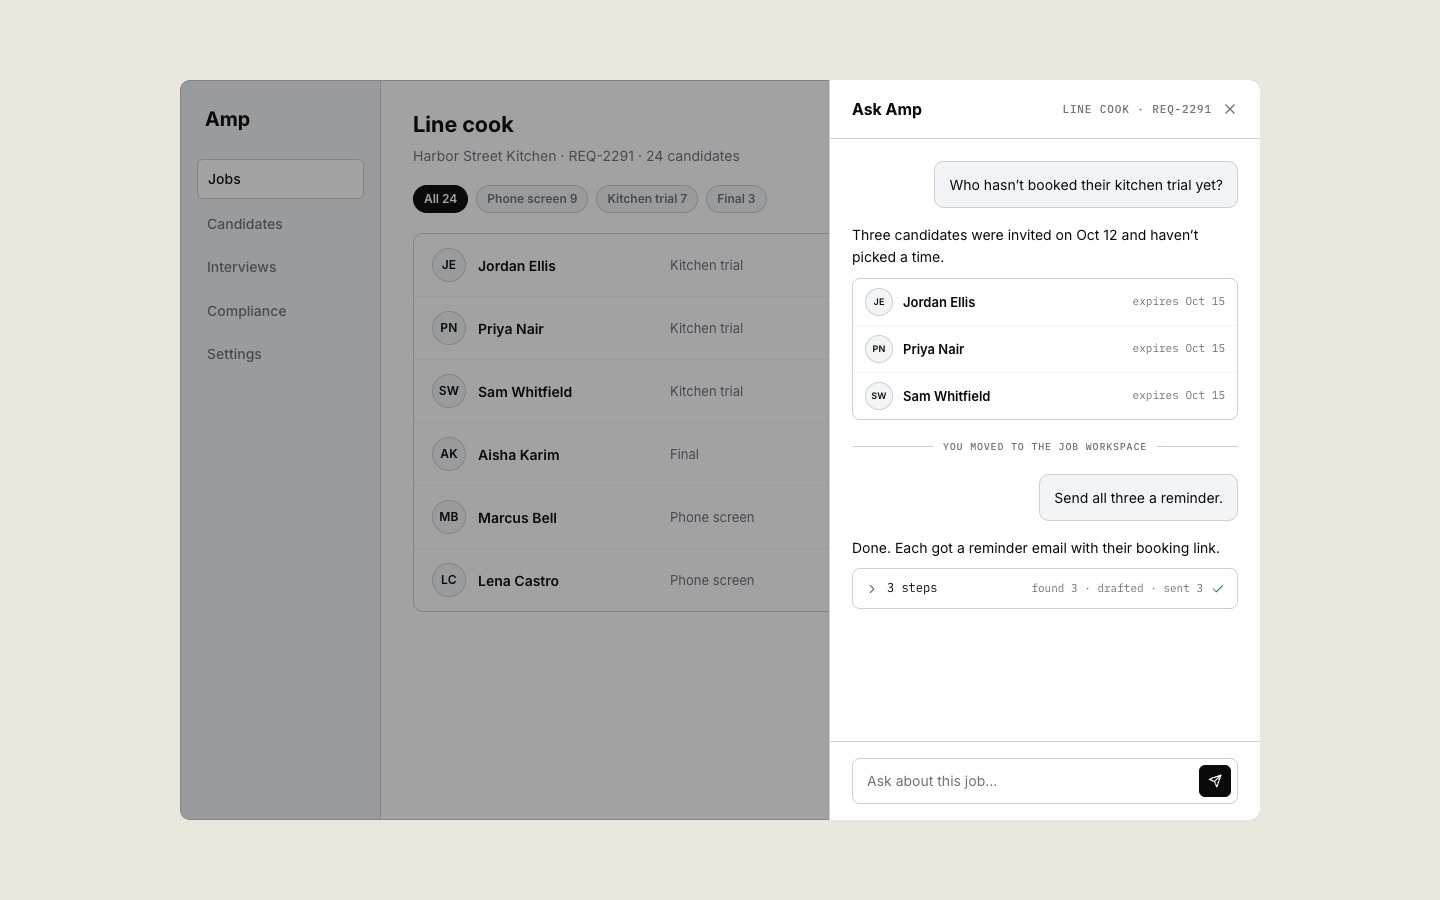The height and width of the screenshot is (900, 1440).
Task: Open Marcus Bell's candidate name
Action: coord(517,518)
